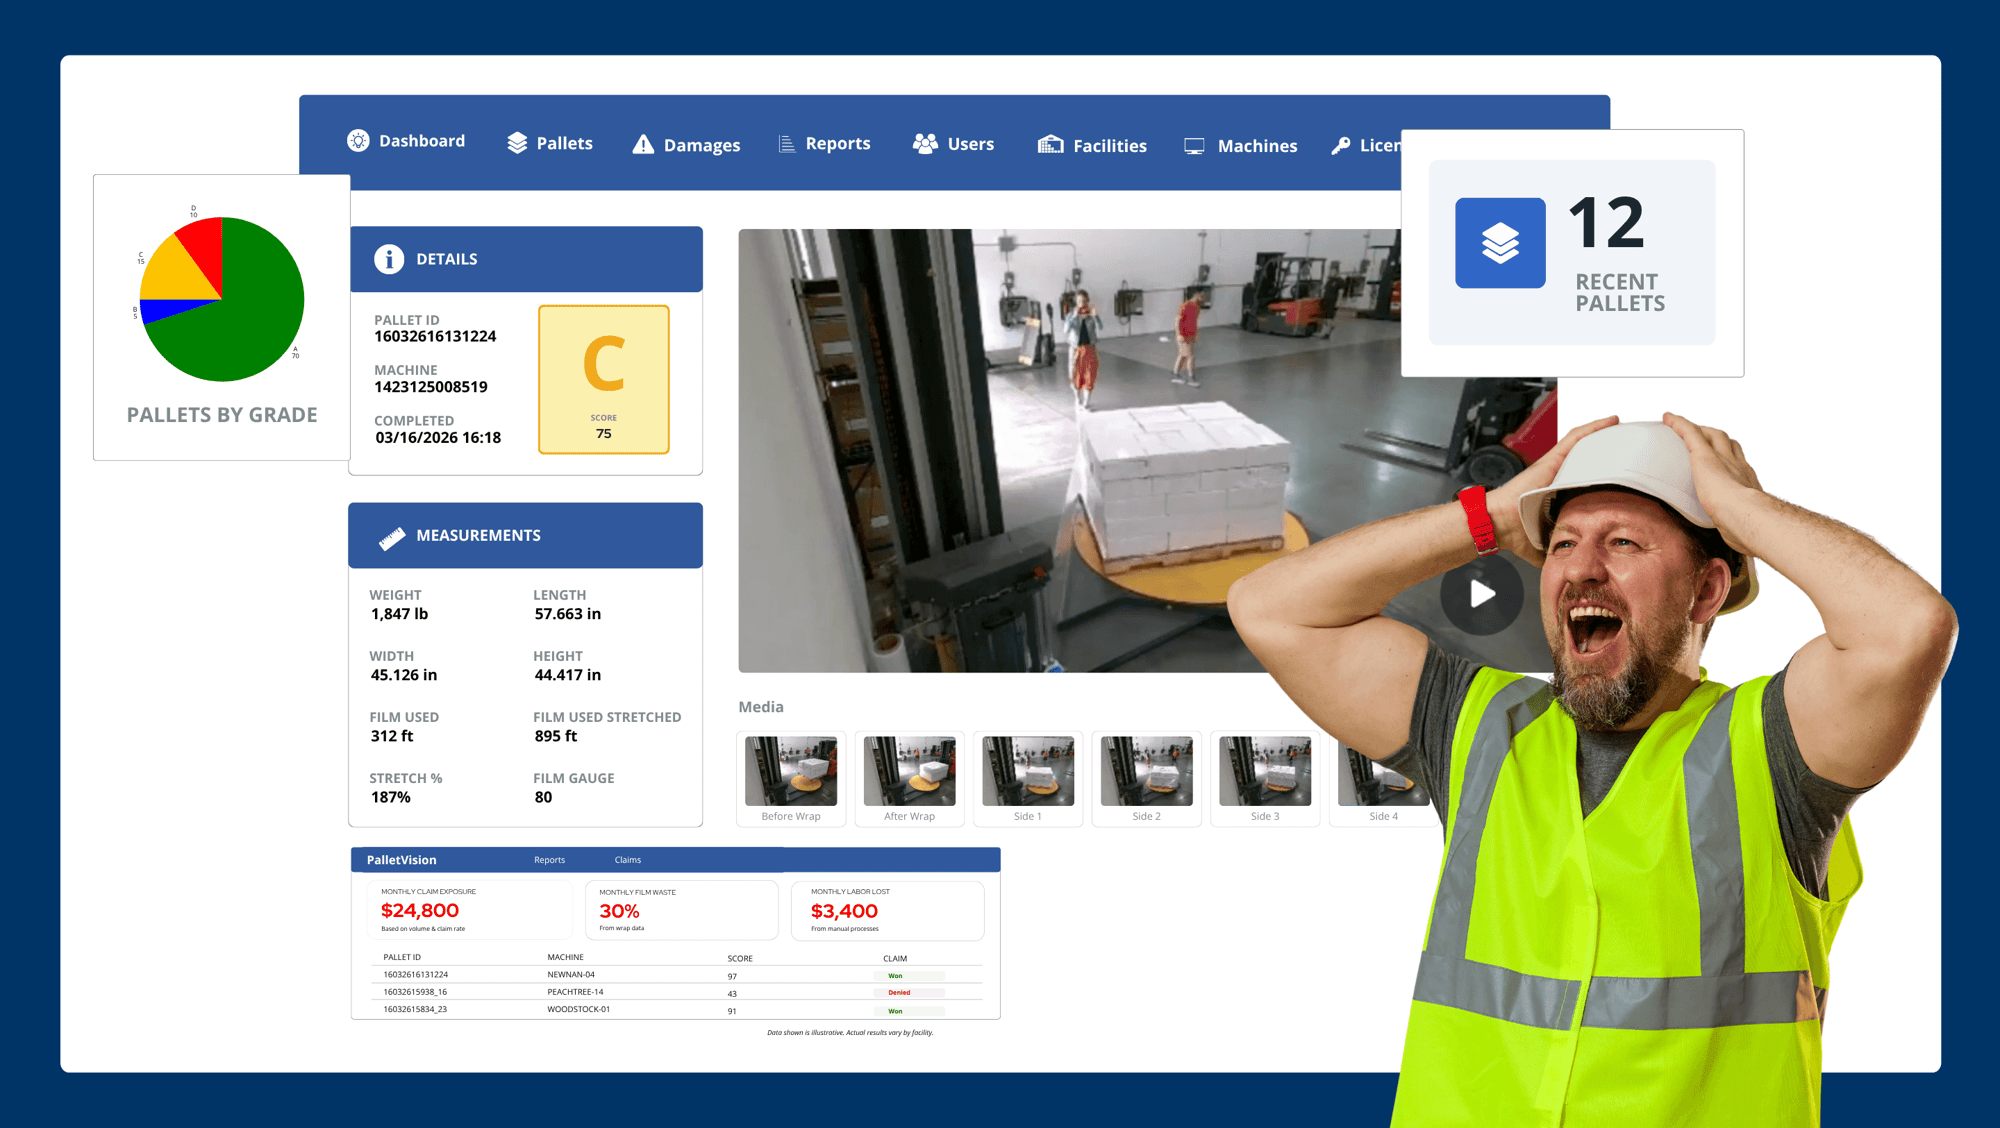Navigate to the Machines section
2000x1128 pixels.
[x=1240, y=146]
